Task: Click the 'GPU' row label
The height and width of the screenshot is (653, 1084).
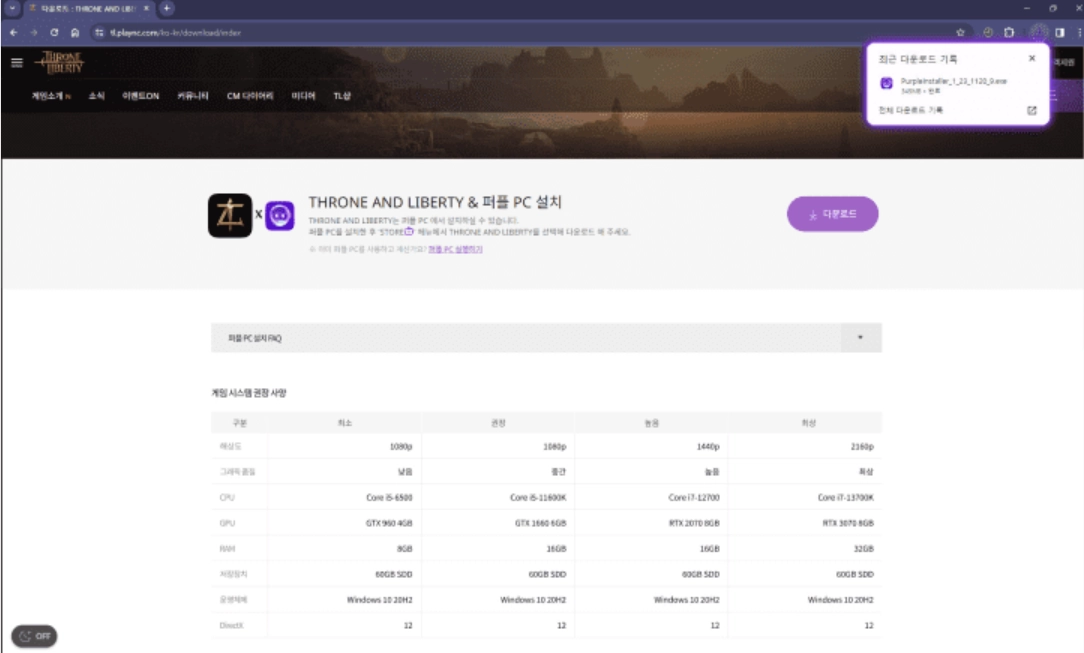Action: point(227,523)
